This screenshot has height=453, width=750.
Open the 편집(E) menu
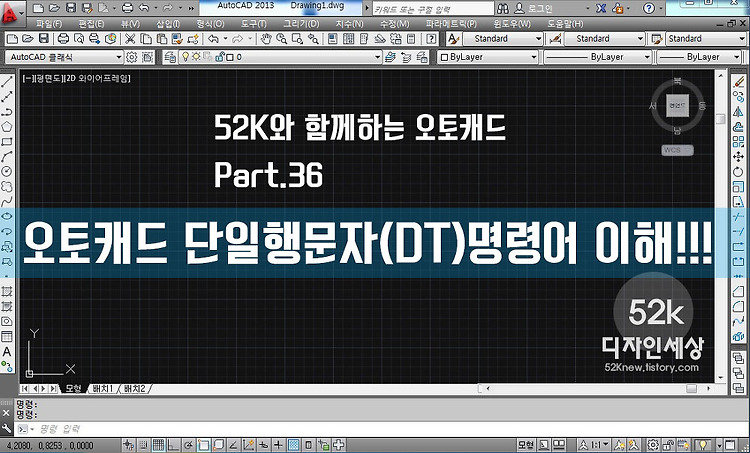tap(91, 23)
